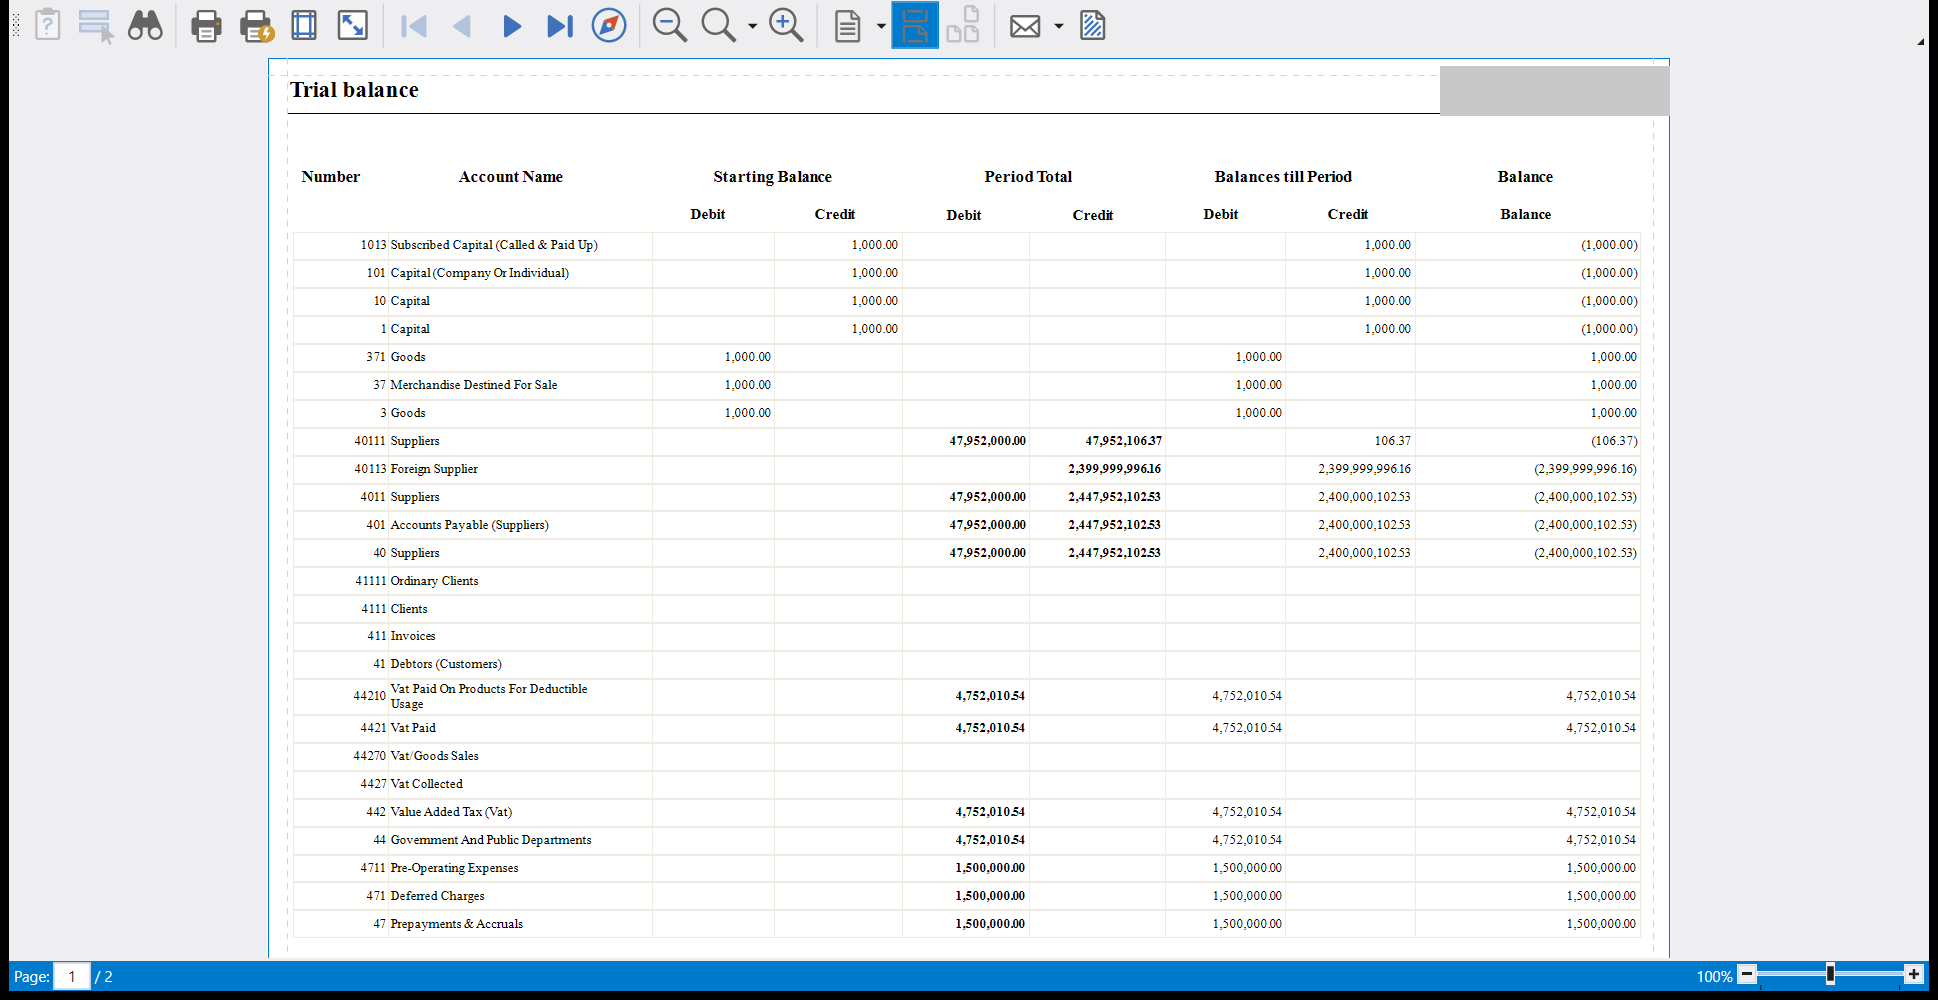Click the plain Zoom magnifier icon
This screenshot has width=1938, height=1000.
[718, 25]
